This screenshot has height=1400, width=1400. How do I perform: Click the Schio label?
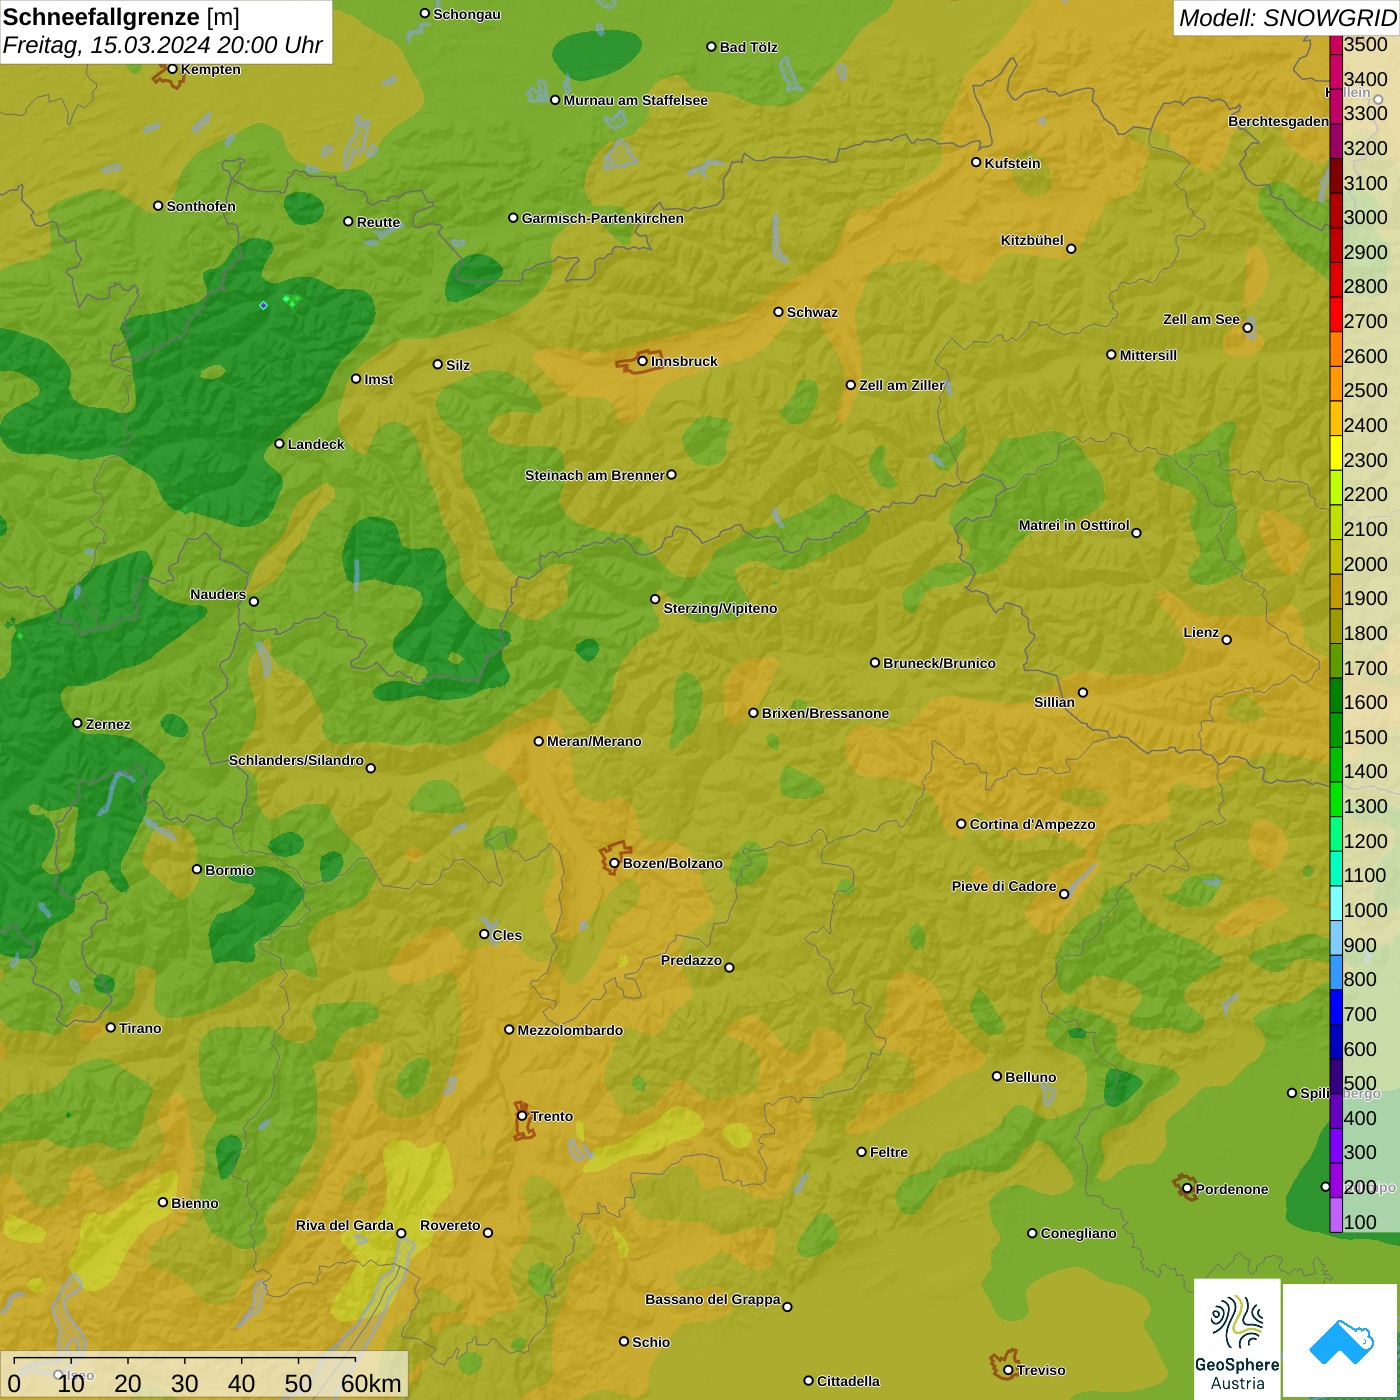point(651,1342)
